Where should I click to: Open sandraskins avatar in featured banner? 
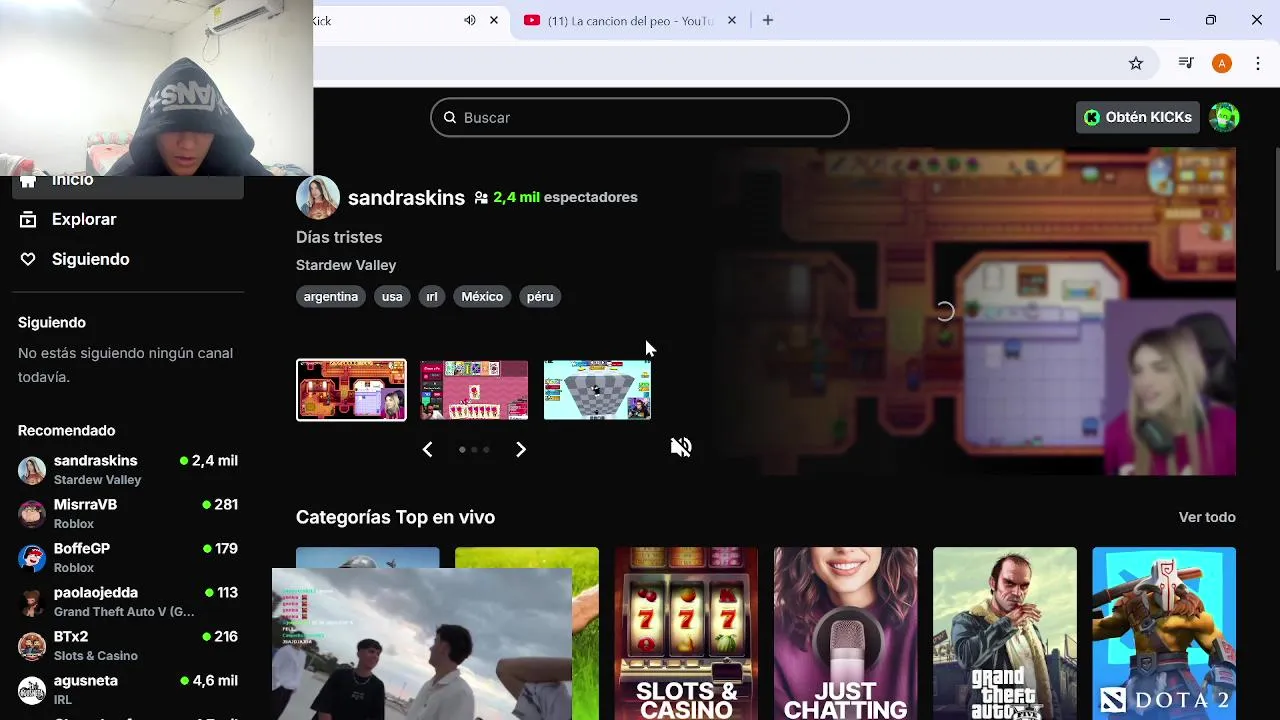click(x=318, y=197)
